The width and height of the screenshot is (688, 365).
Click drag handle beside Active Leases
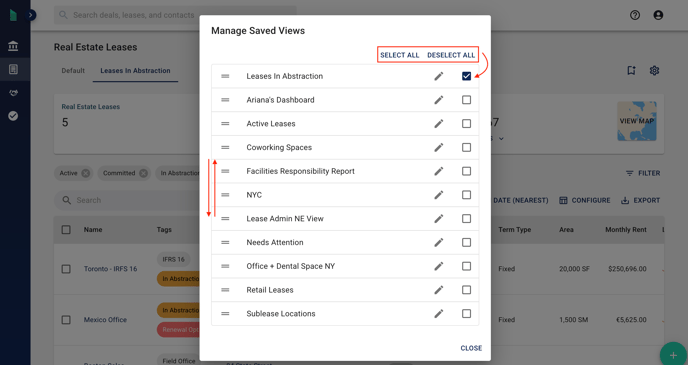[225, 124]
